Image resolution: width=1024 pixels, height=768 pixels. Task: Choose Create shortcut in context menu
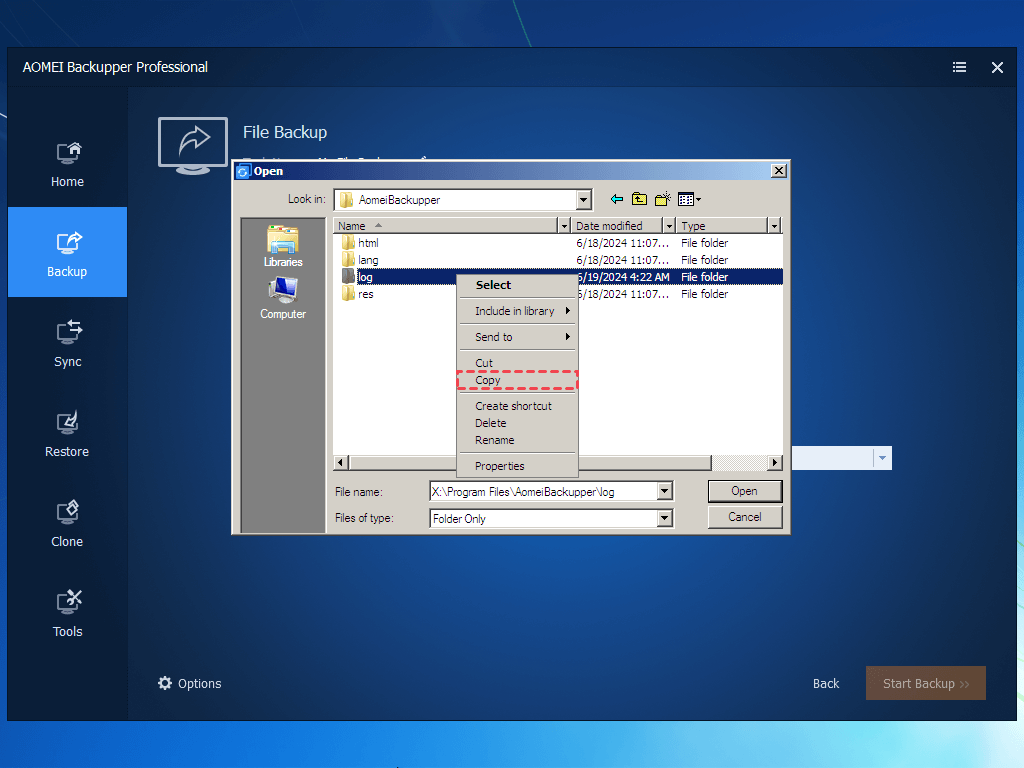[517, 406]
